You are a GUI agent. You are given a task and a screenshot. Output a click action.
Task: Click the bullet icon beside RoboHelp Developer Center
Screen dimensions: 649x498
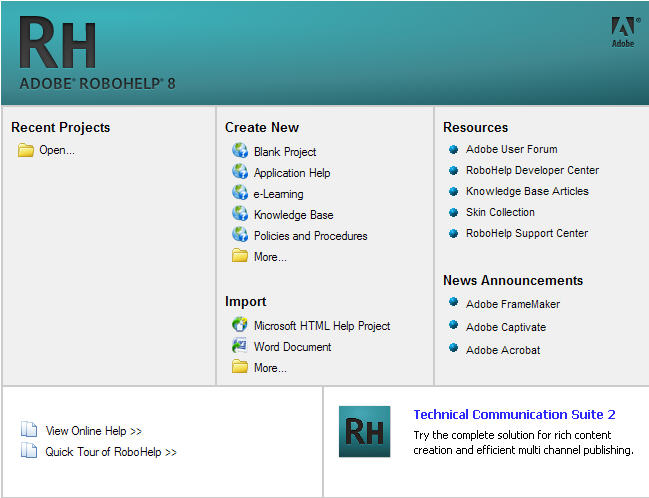tap(454, 171)
